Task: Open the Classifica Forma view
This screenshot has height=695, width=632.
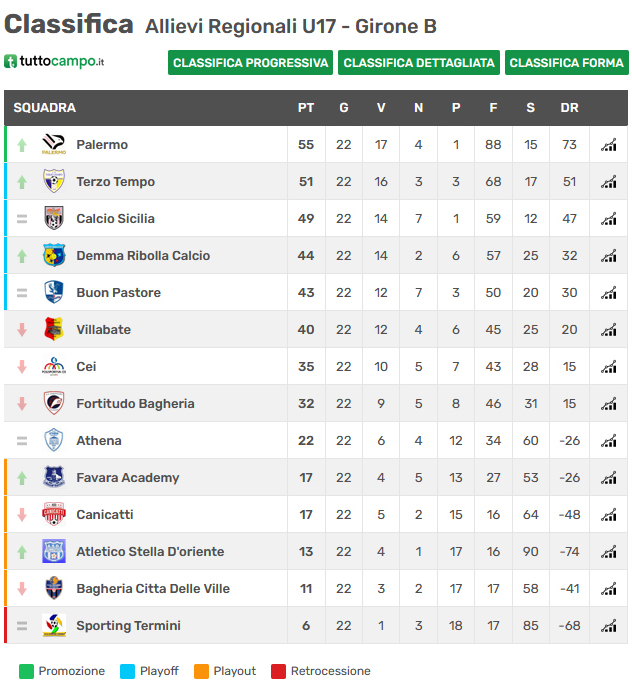Action: [x=566, y=63]
